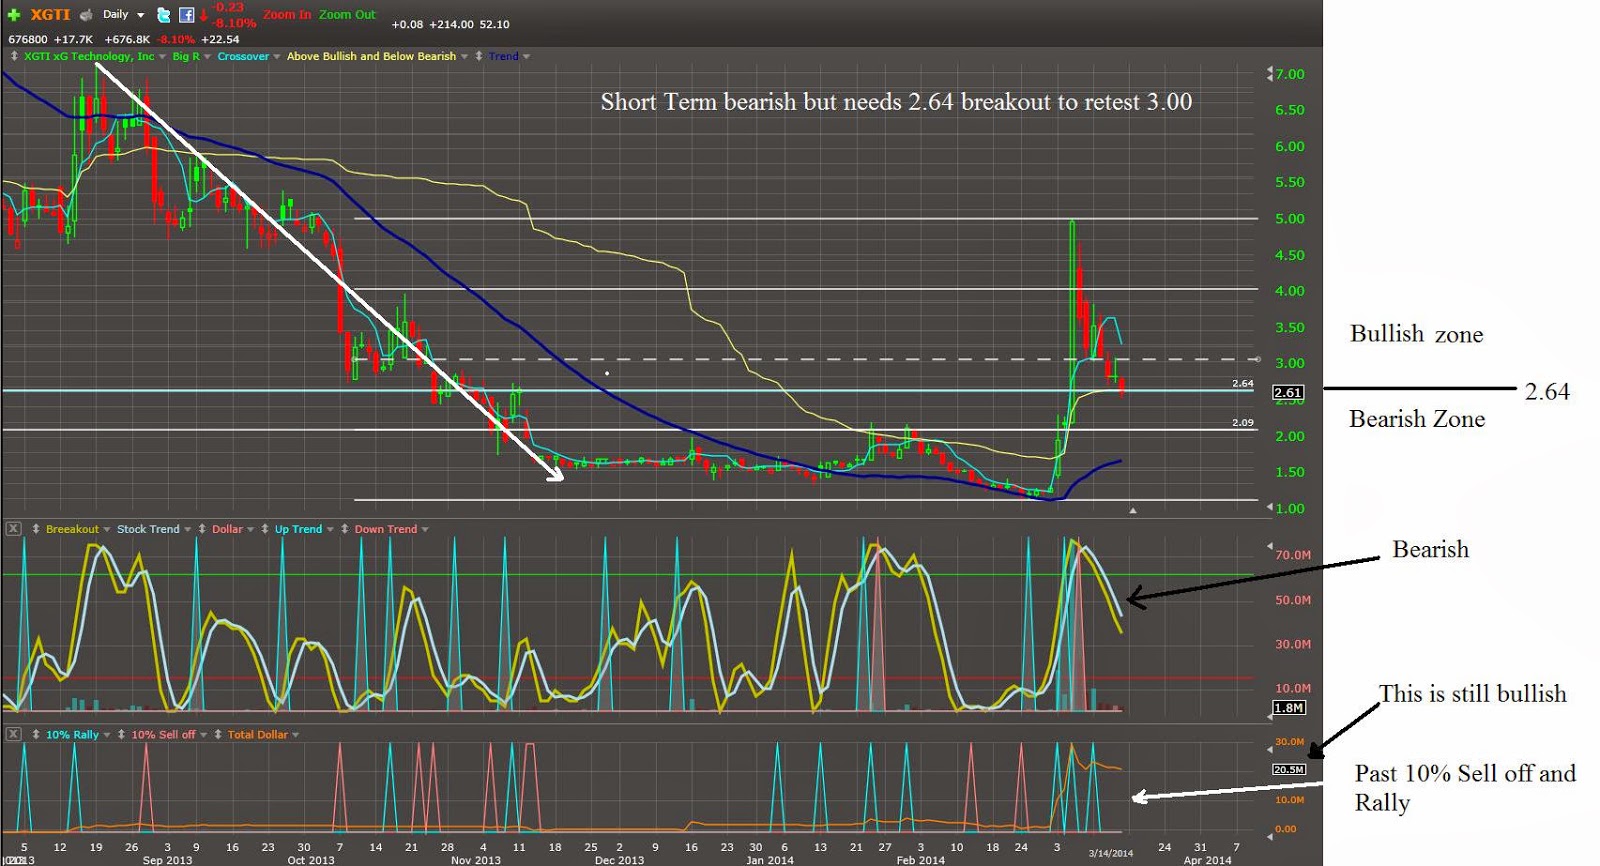Click the orange XGTI ticker symbol
Viewport: 1600px width, 866px height.
point(50,15)
